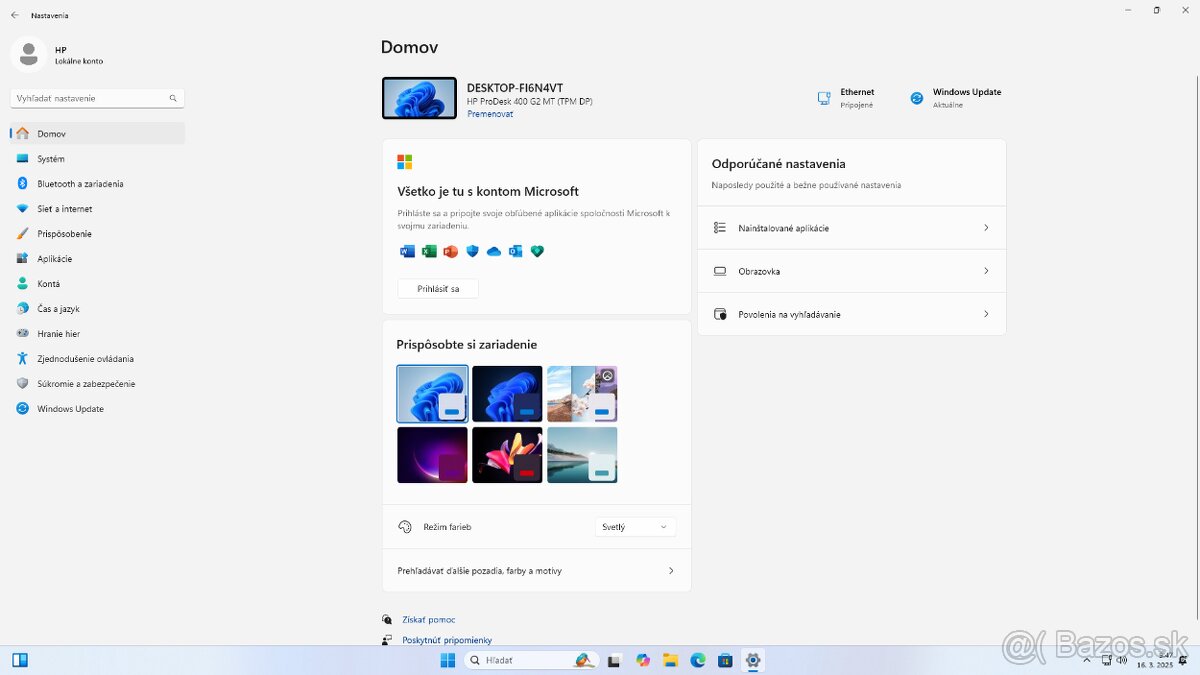Screen dimensions: 1200x675
Task: Click the Premenovať link
Action: 490,114
